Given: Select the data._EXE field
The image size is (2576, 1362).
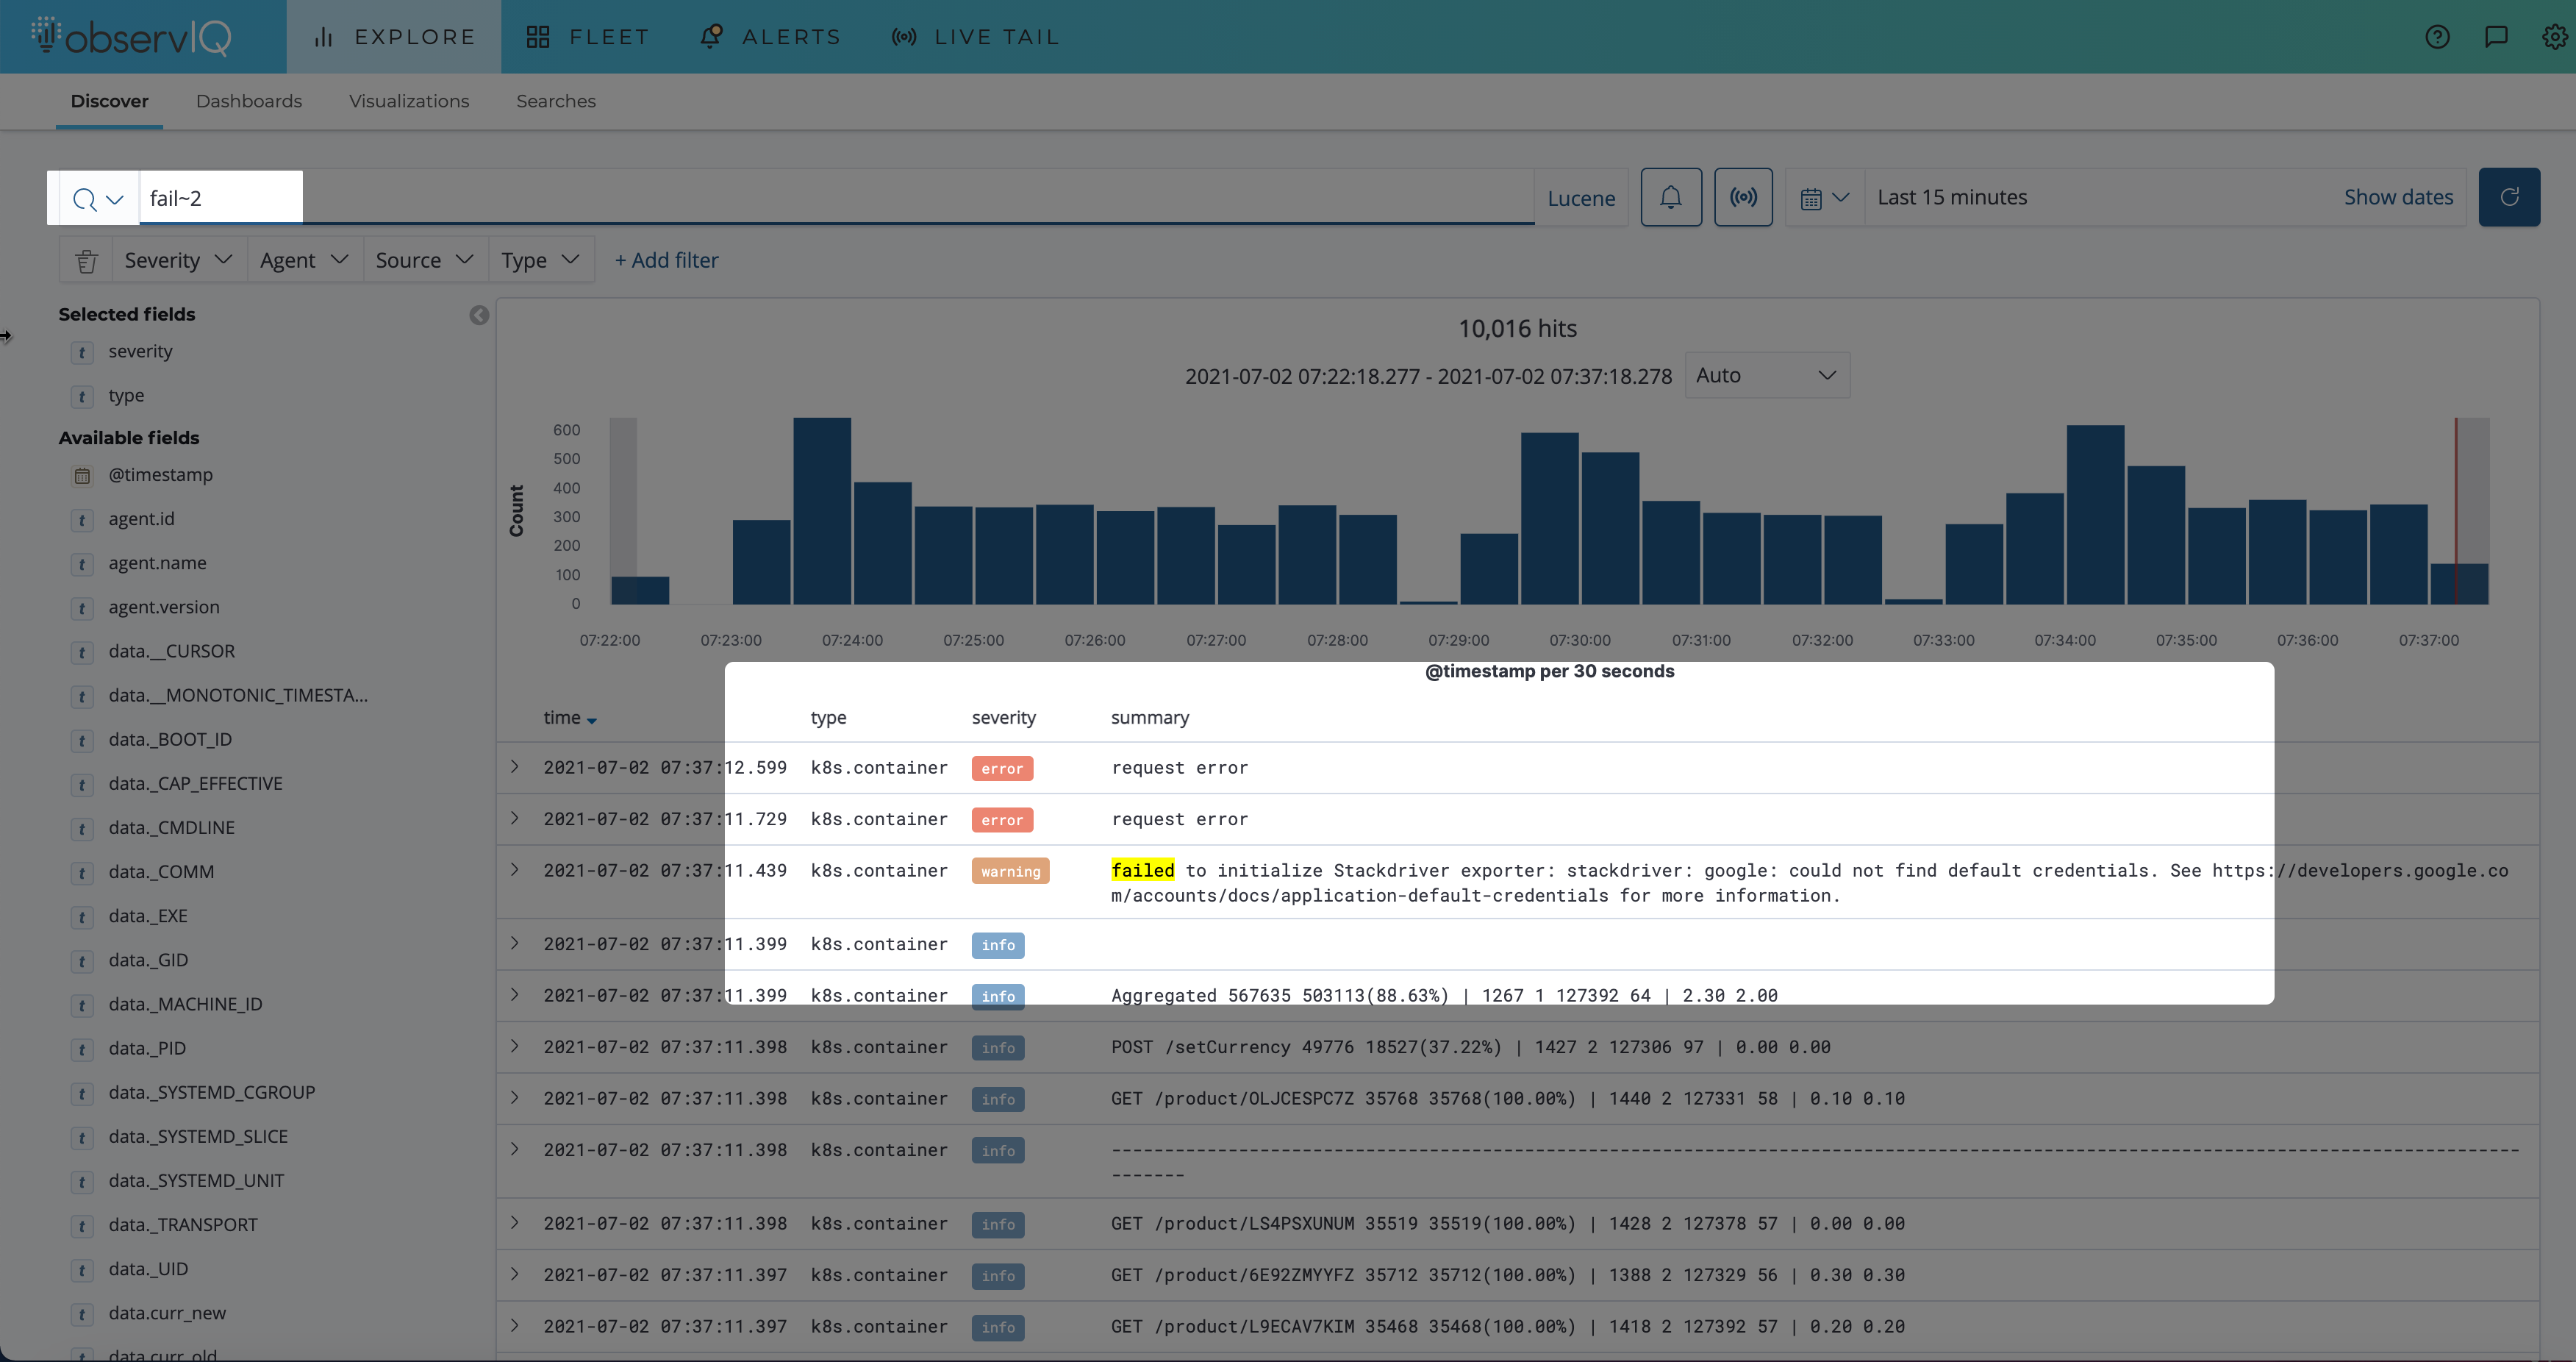Looking at the screenshot, I should coord(148,916).
